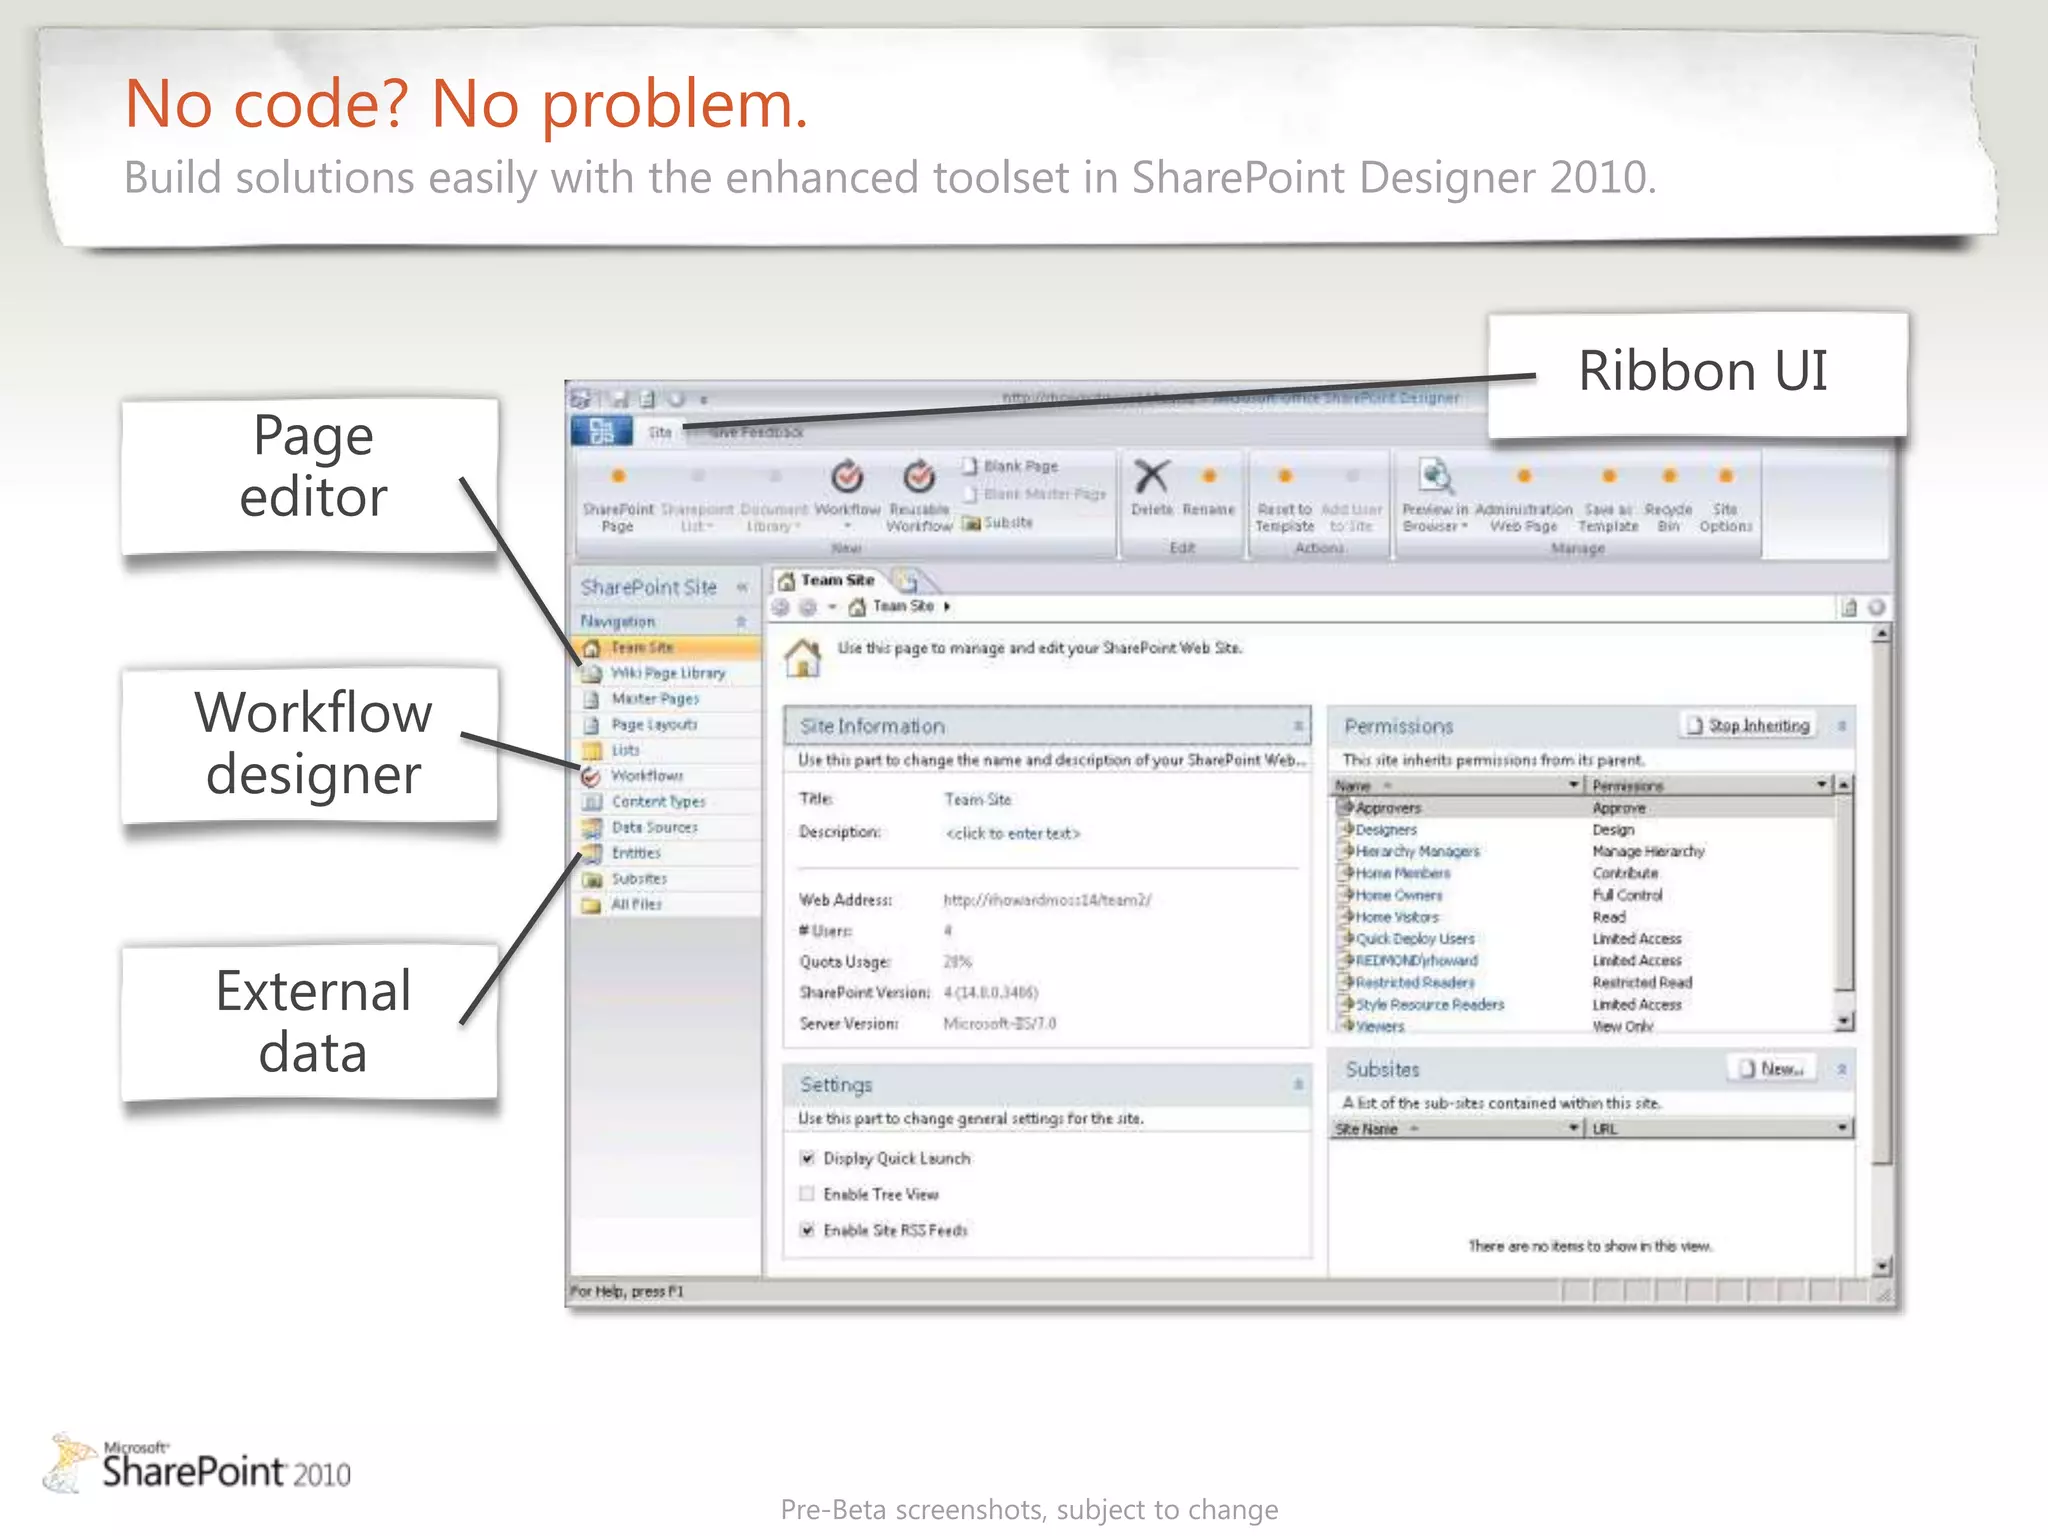Expand breadcrumb arrow after Team Site
Image resolution: width=2048 pixels, height=1536 pixels.
click(946, 606)
